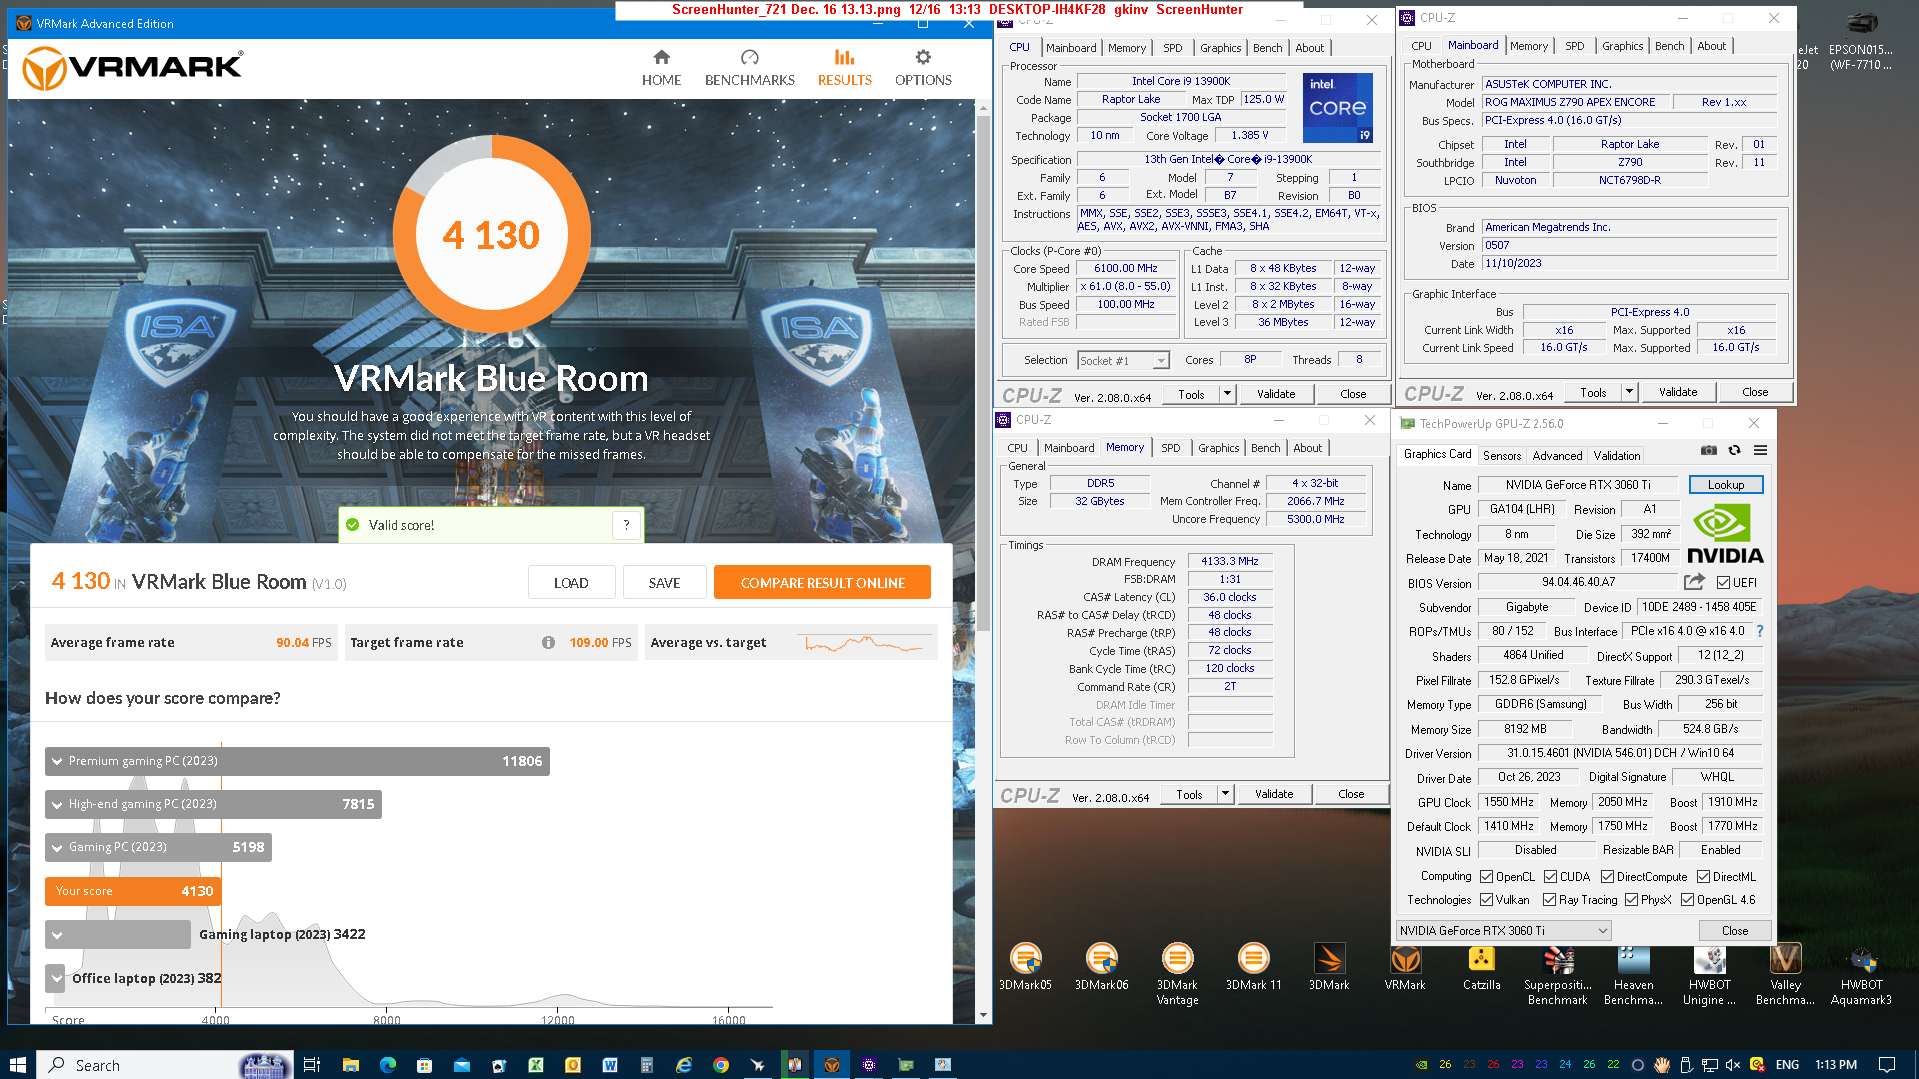The width and height of the screenshot is (1919, 1079).
Task: Refresh GPU-Z data with refresh icon
Action: tap(1734, 450)
